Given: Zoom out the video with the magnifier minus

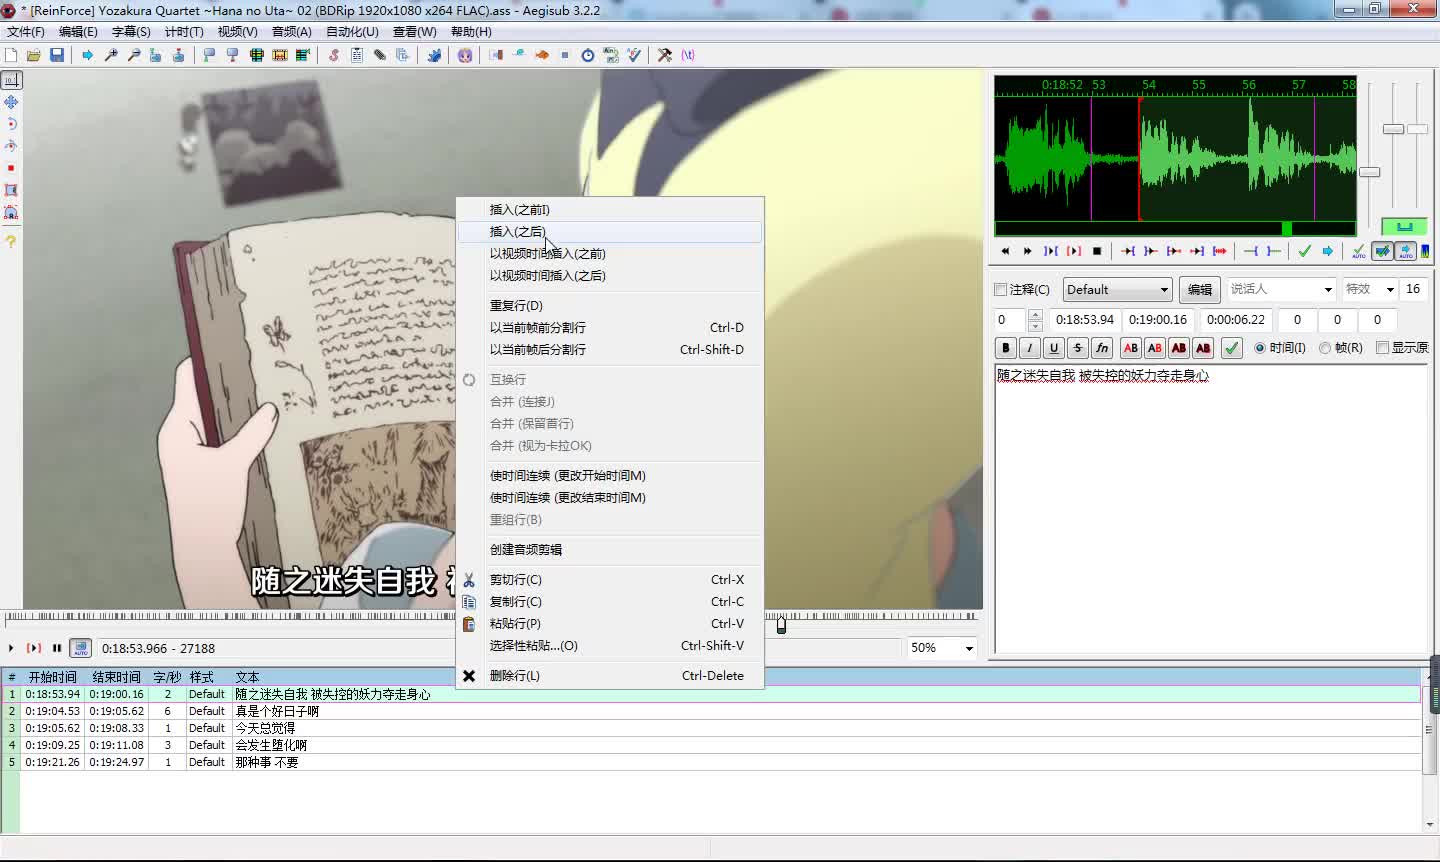Looking at the screenshot, I should click(134, 55).
